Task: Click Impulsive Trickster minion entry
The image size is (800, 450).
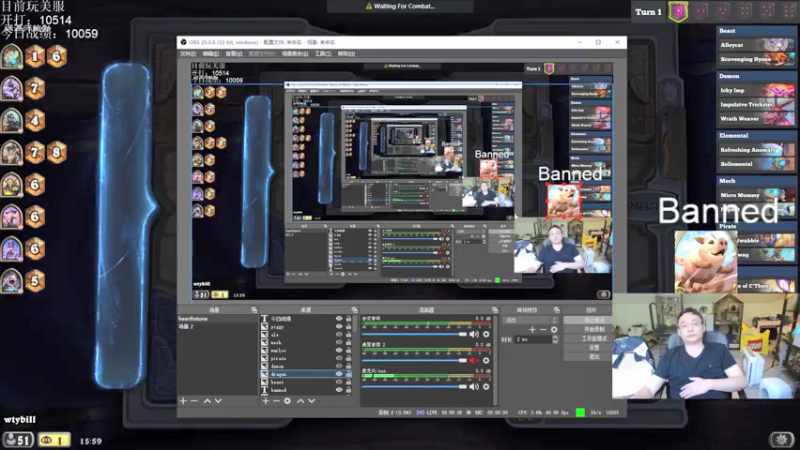Action: pos(757,104)
